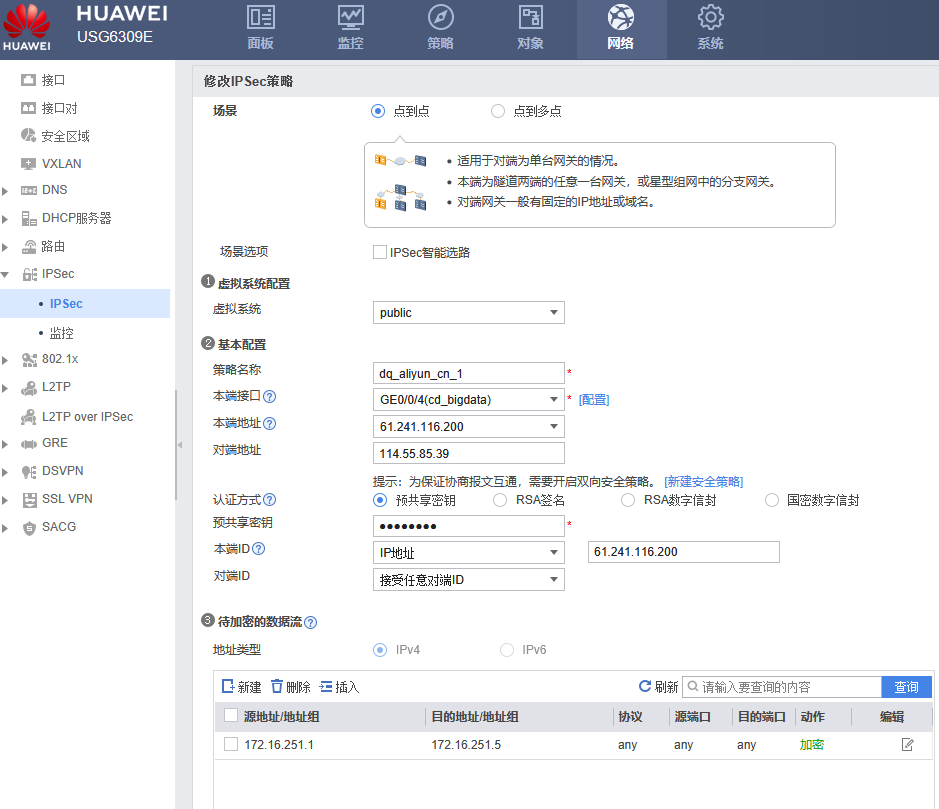Open the 对端ID dropdown
The image size is (939, 809).
point(468,579)
